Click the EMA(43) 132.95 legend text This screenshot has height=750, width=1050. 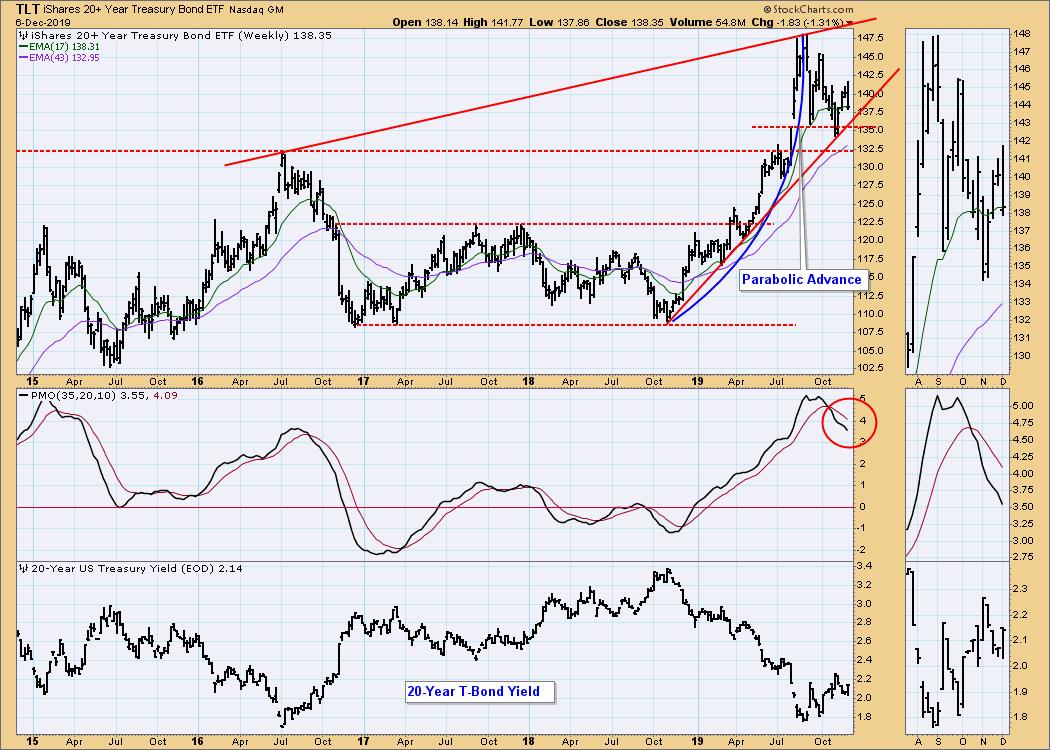[63, 58]
